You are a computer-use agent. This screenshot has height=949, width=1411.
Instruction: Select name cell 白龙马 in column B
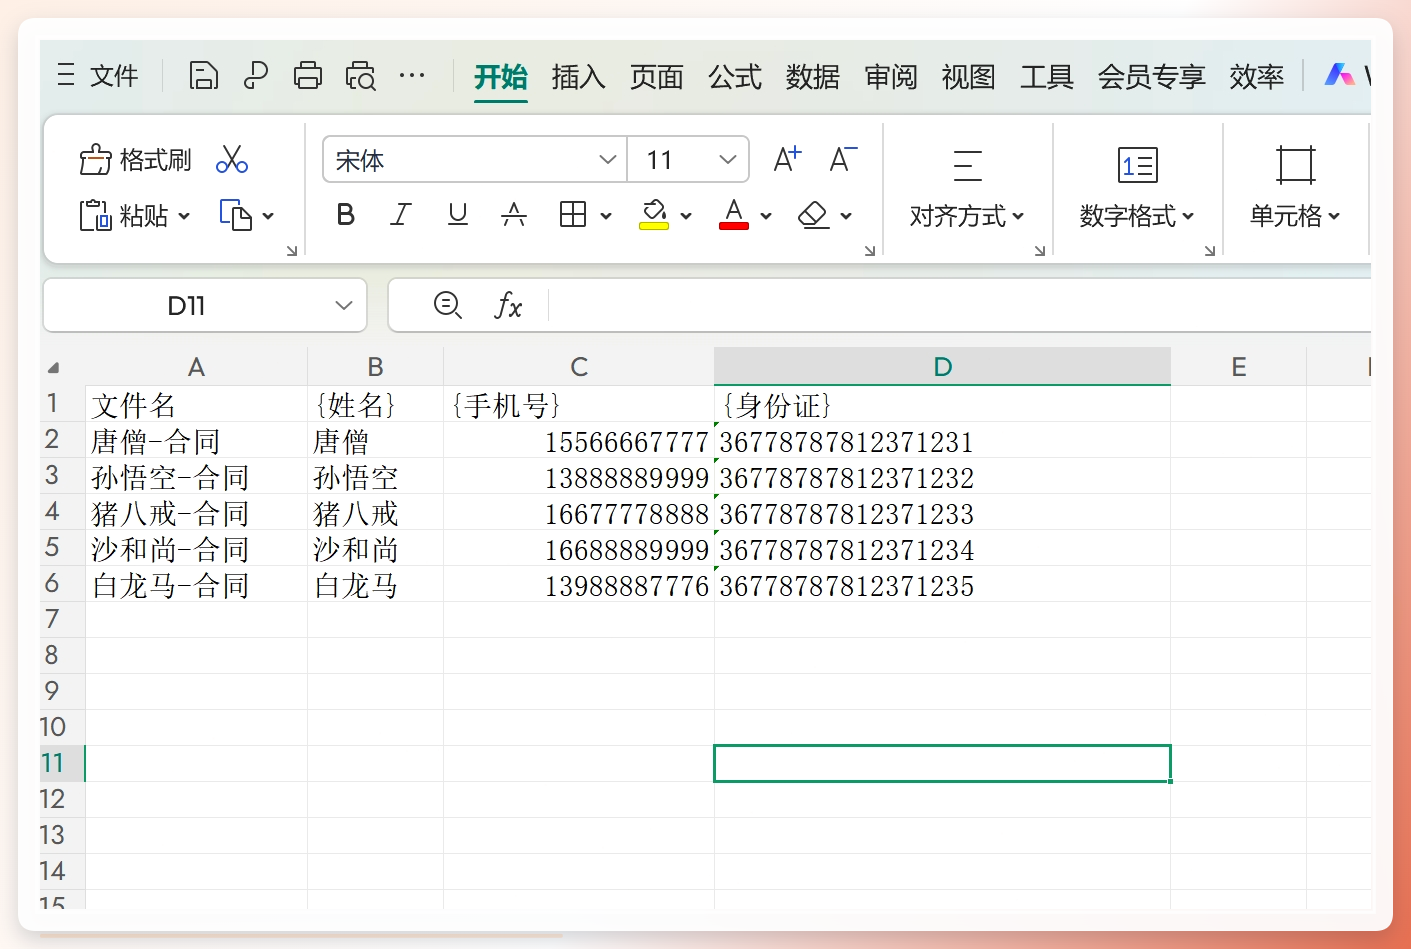point(375,584)
